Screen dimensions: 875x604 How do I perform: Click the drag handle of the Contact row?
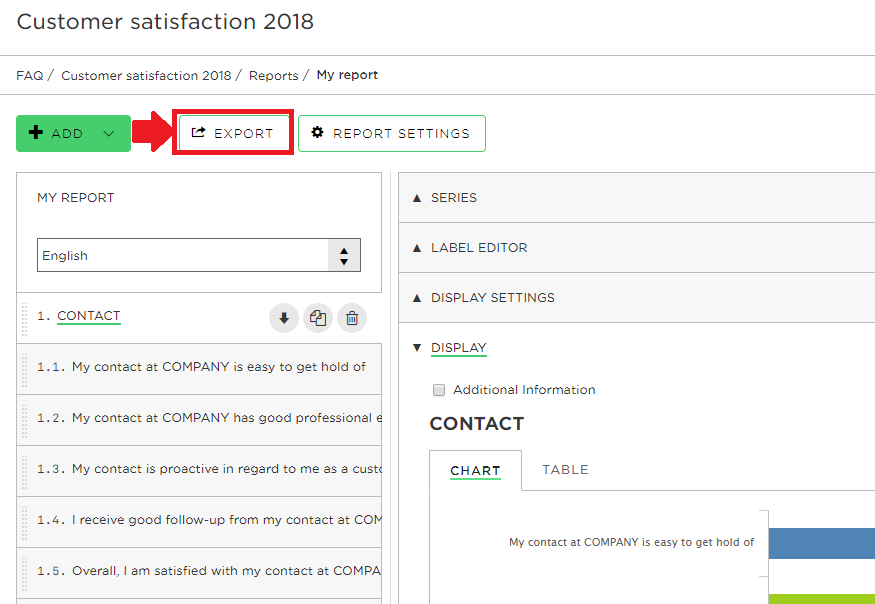(24, 319)
